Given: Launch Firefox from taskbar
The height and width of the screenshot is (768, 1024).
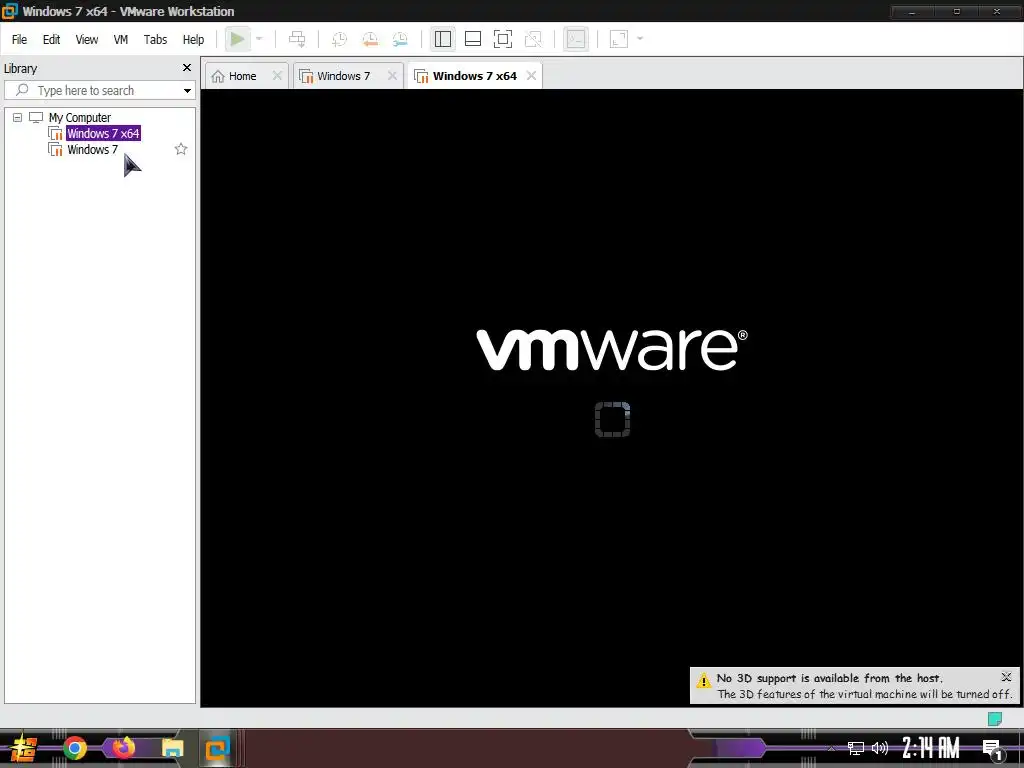Looking at the screenshot, I should [123, 747].
